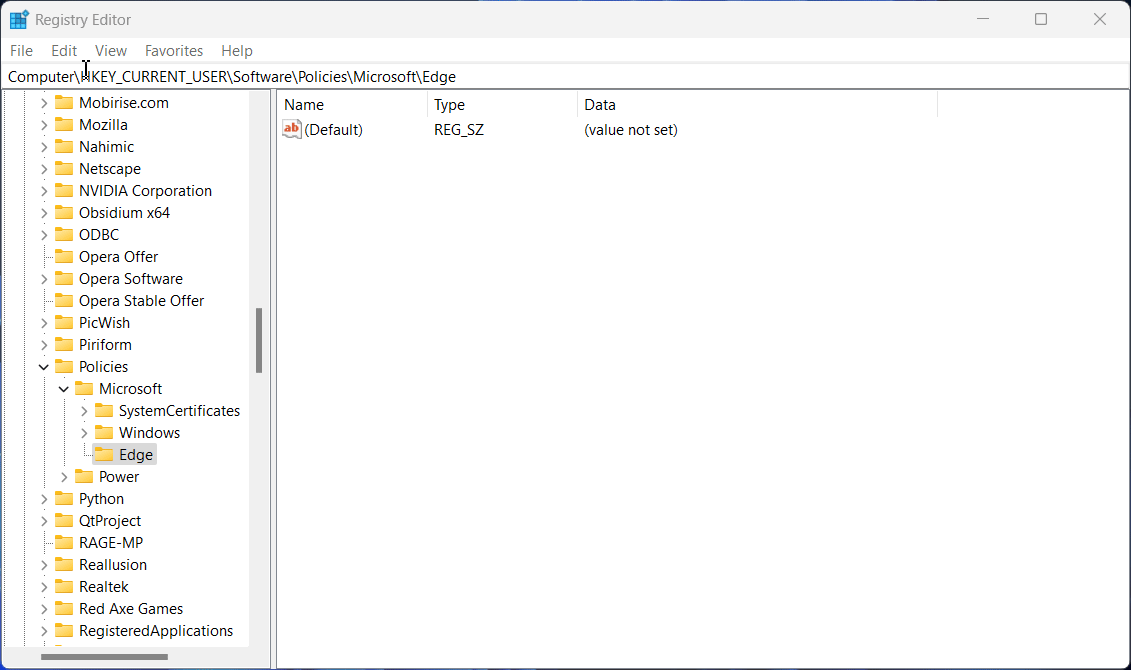Expand the Mozilla key
This screenshot has height=670, width=1131.
(44, 125)
